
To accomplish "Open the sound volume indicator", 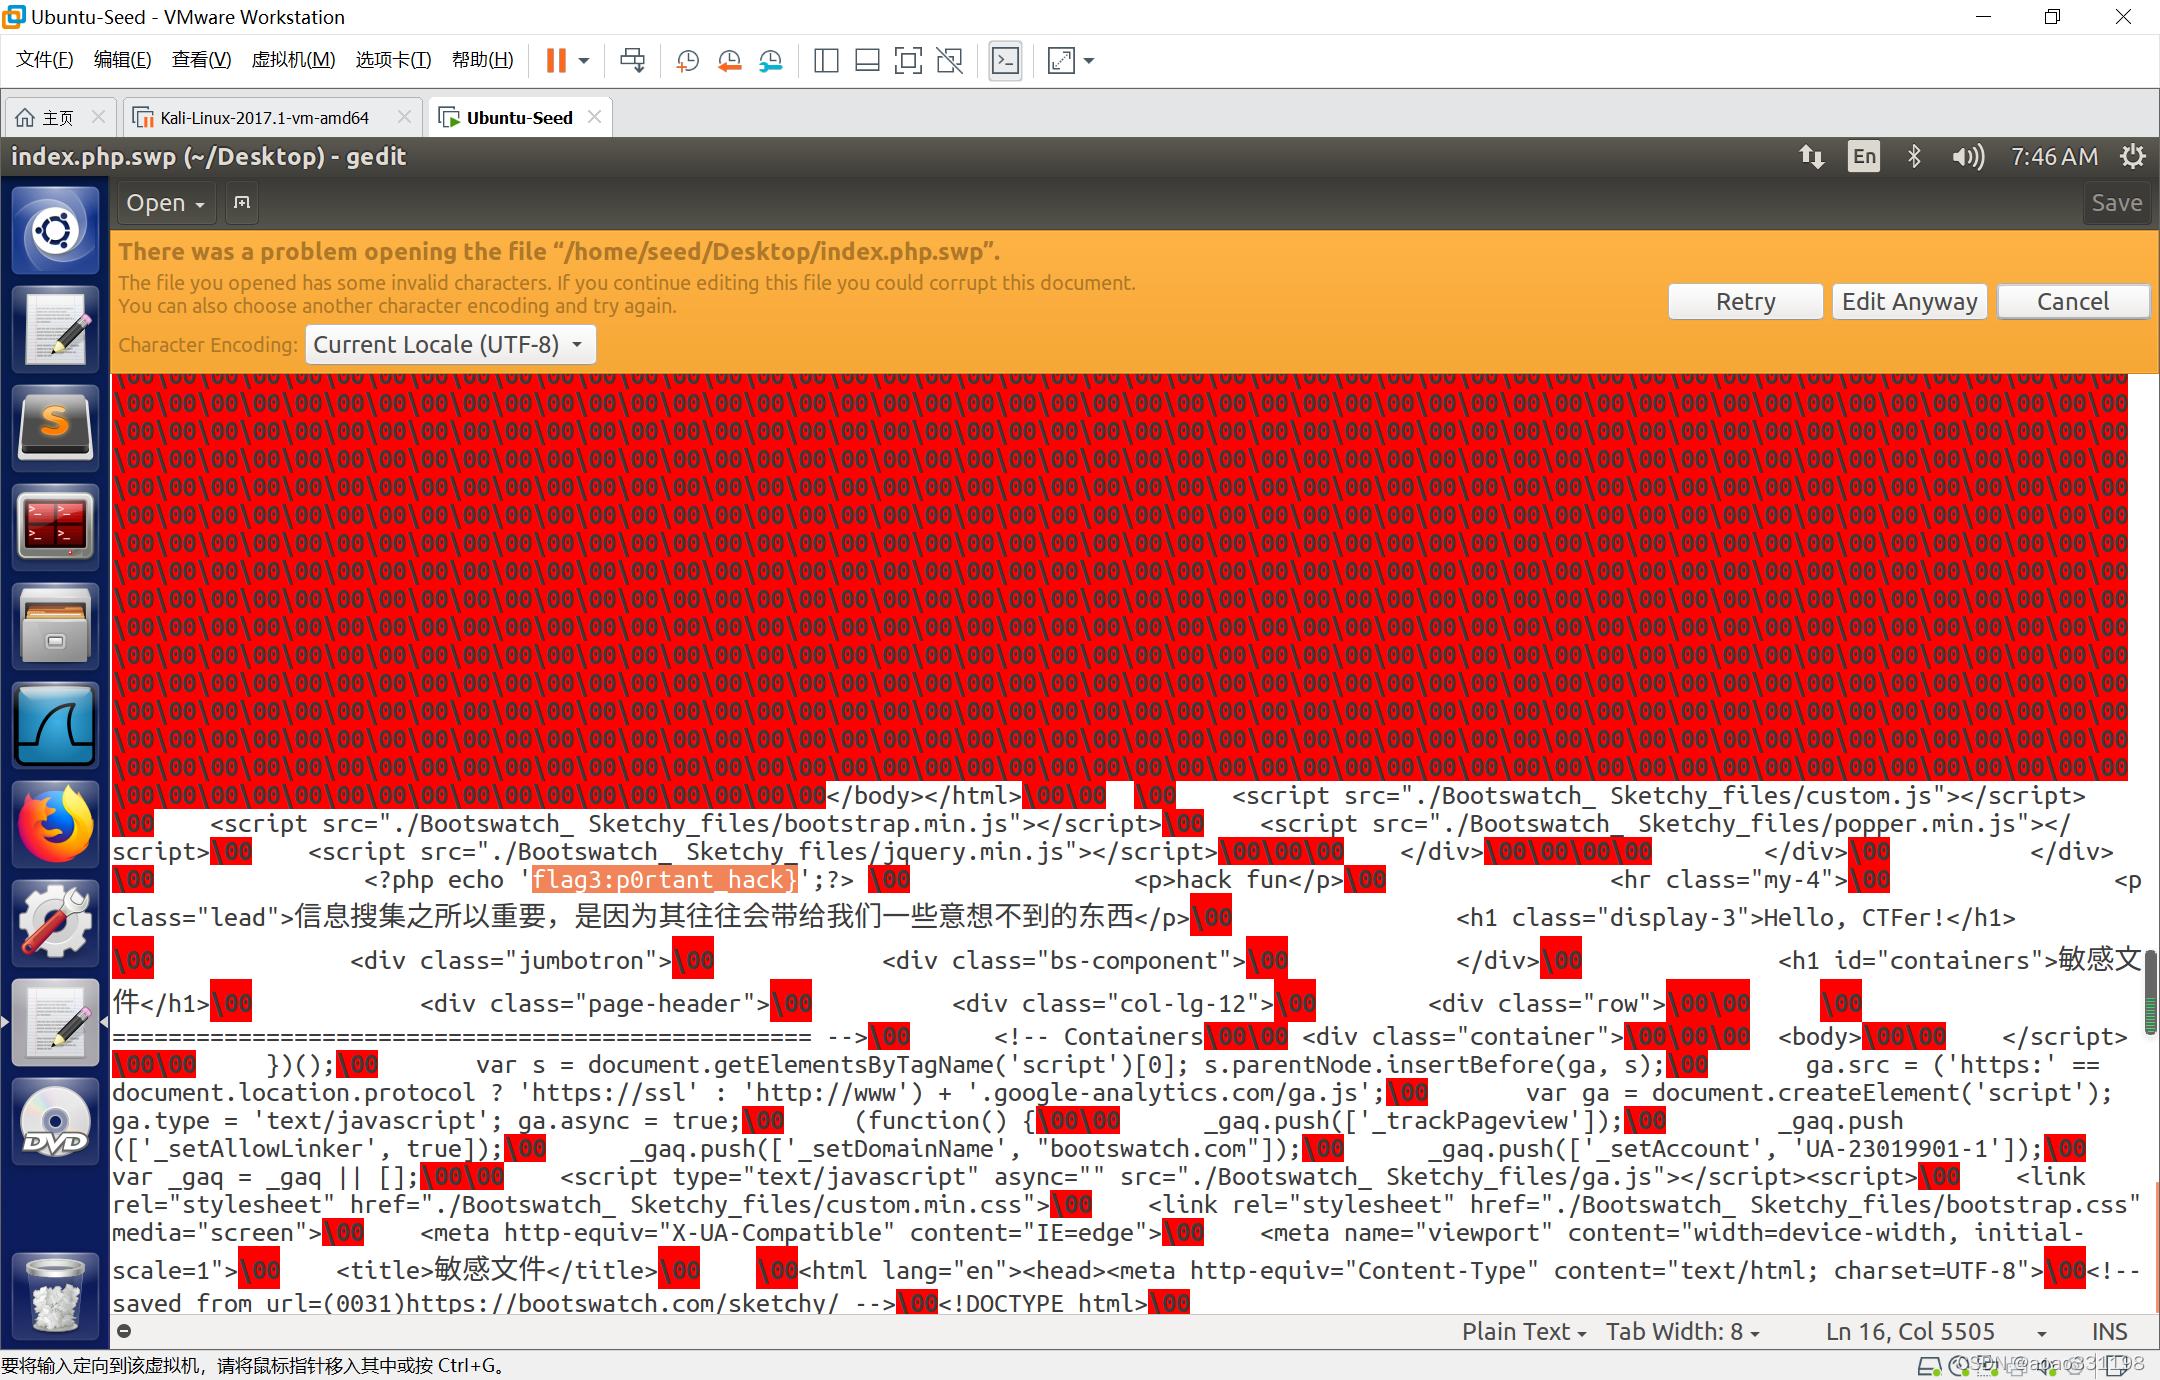I will (x=1968, y=157).
